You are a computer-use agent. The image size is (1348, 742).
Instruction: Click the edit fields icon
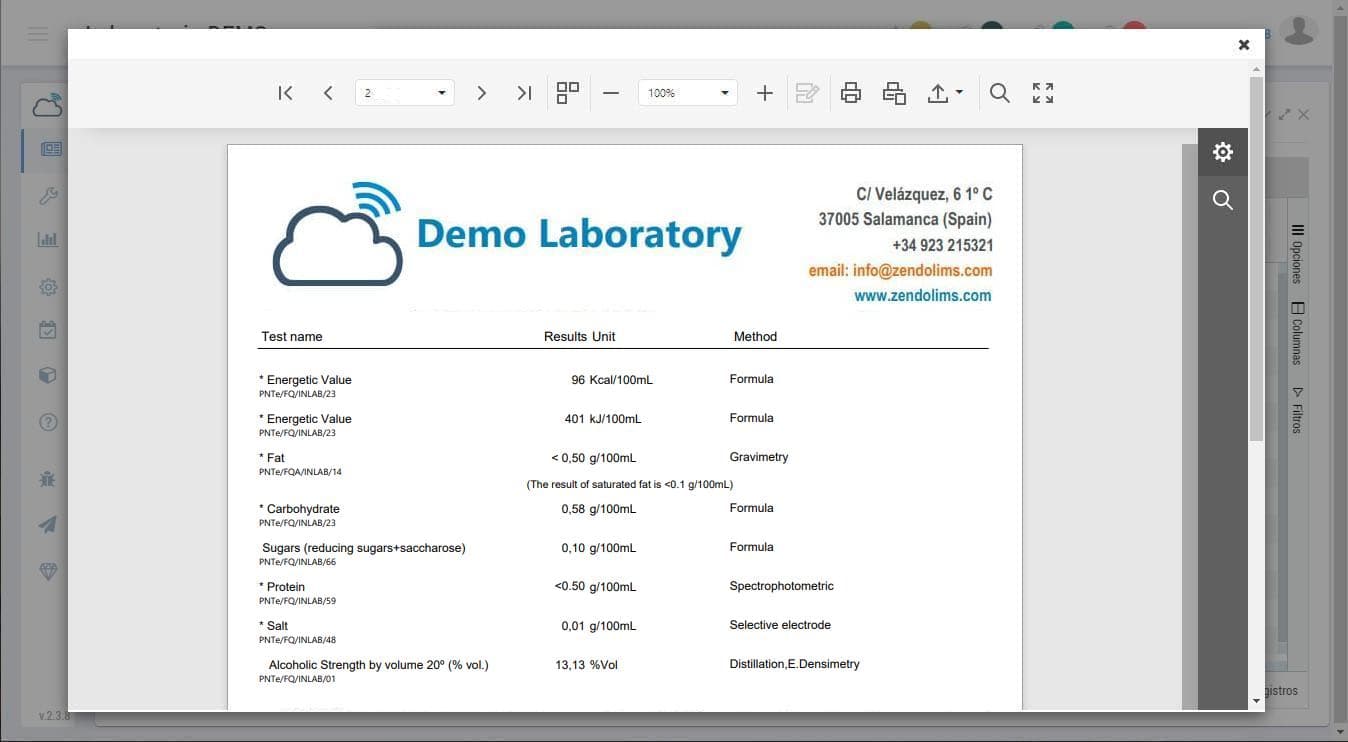point(807,93)
